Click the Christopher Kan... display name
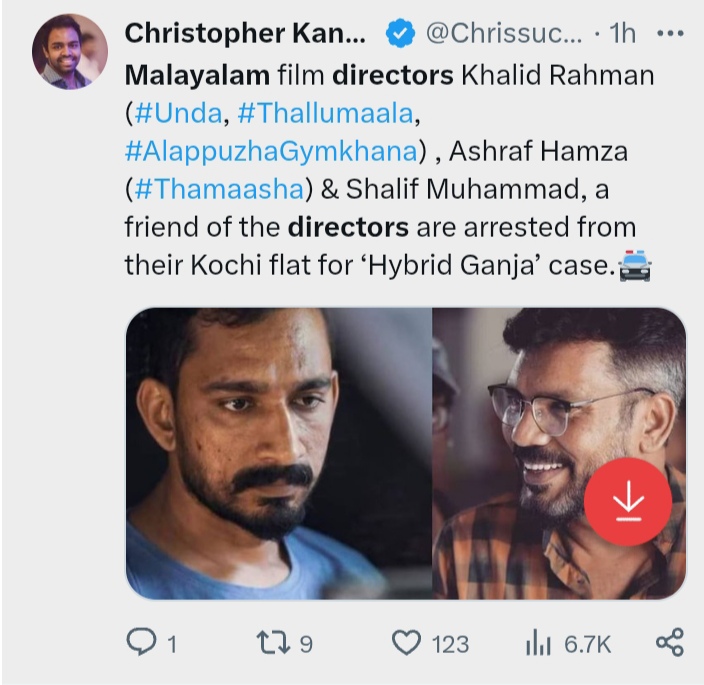This screenshot has width=704, height=685. click(x=245, y=34)
